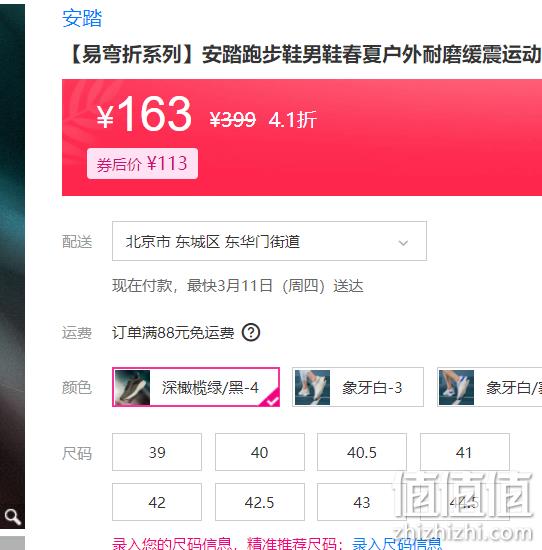
Task: Choose shoe size 42
Action: (x=157, y=502)
